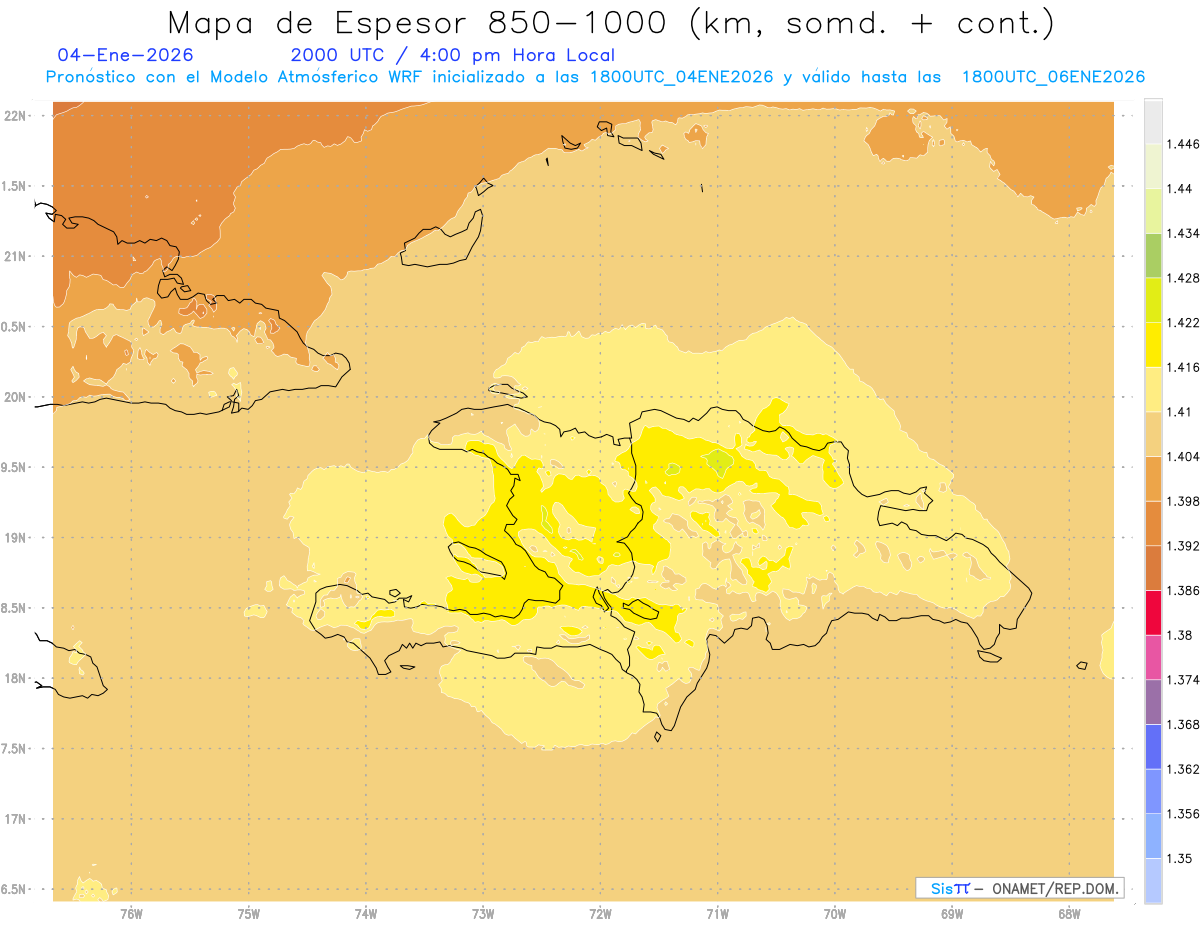
Task: Click the validity stamp '1800UTC_06ENE2026'
Action: [x=1053, y=77]
